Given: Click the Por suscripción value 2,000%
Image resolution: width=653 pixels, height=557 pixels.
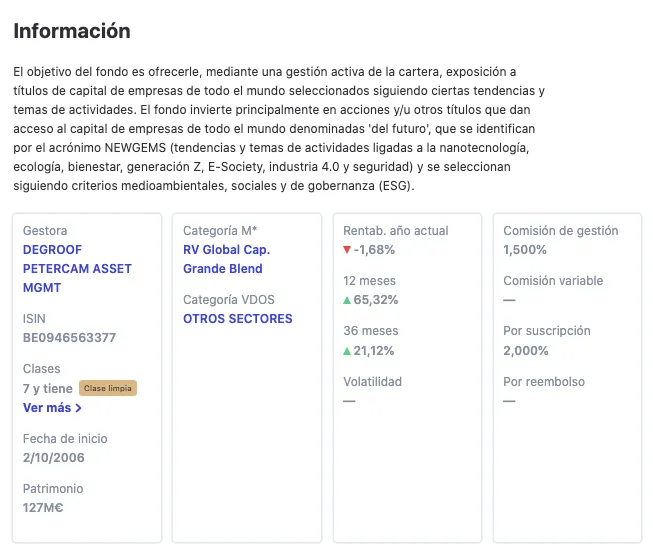Looking at the screenshot, I should click(x=525, y=350).
